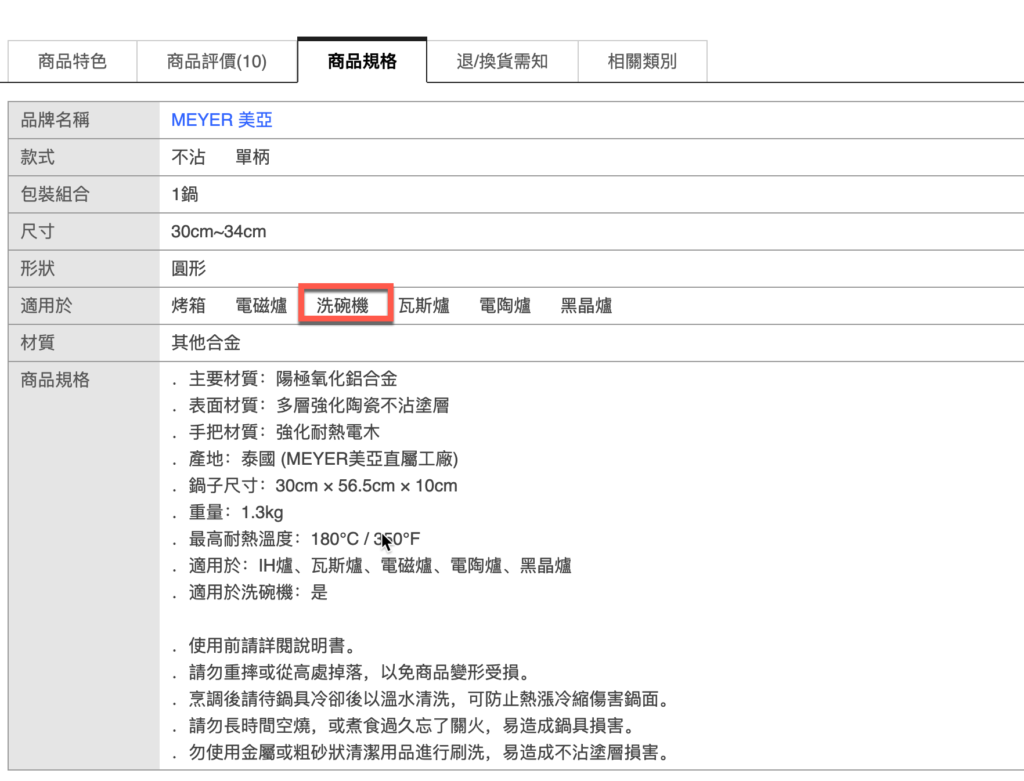Click 瓦斯爐 in the 適用於 row
The height and width of the screenshot is (781, 1024).
click(x=424, y=306)
